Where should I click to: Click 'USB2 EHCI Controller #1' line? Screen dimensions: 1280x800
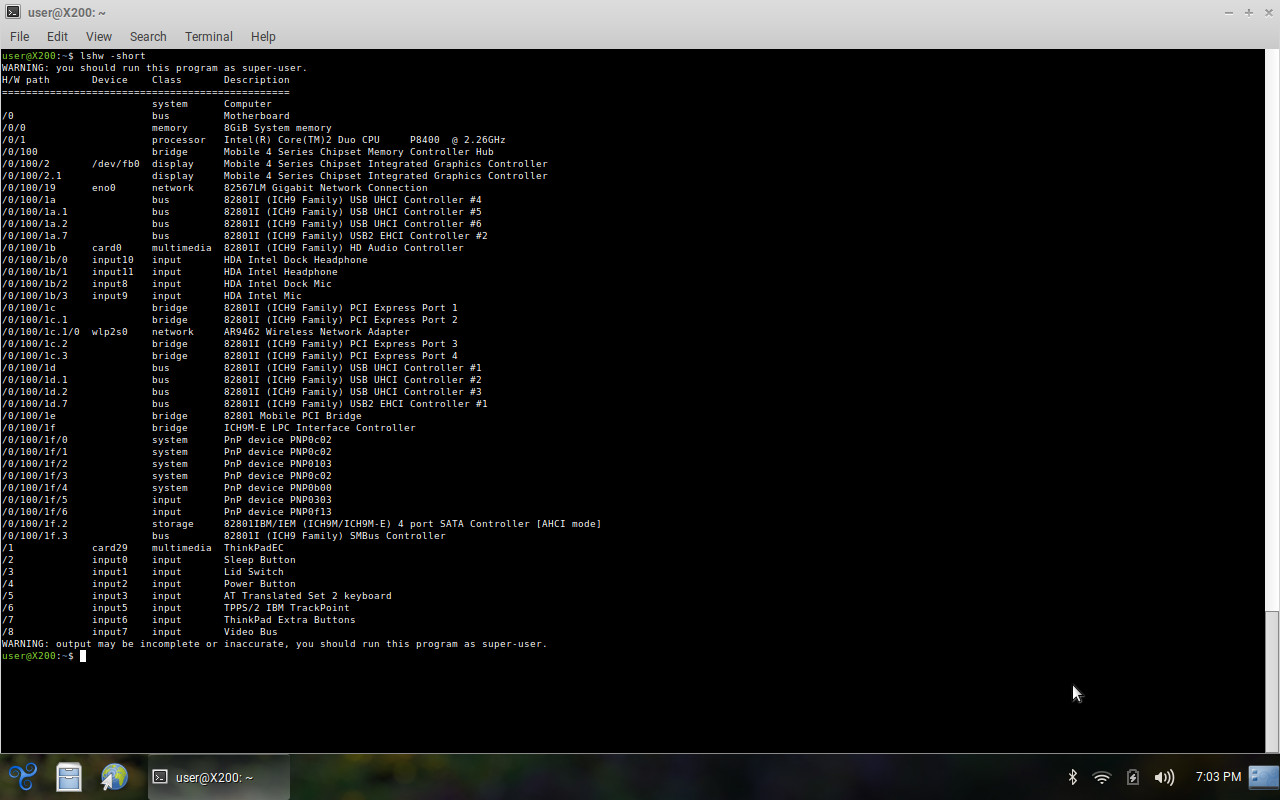356,404
